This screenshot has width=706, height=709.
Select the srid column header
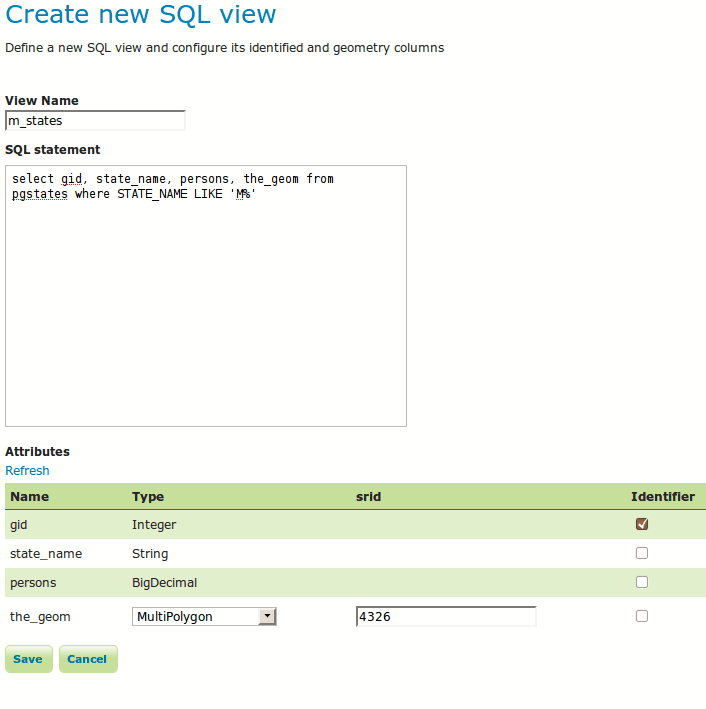point(368,497)
